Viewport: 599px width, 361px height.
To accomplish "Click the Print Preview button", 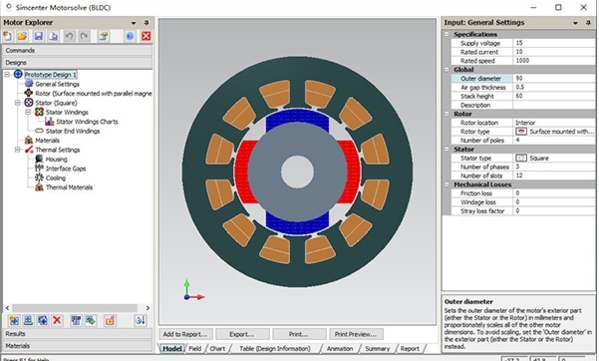I will pos(356,334).
